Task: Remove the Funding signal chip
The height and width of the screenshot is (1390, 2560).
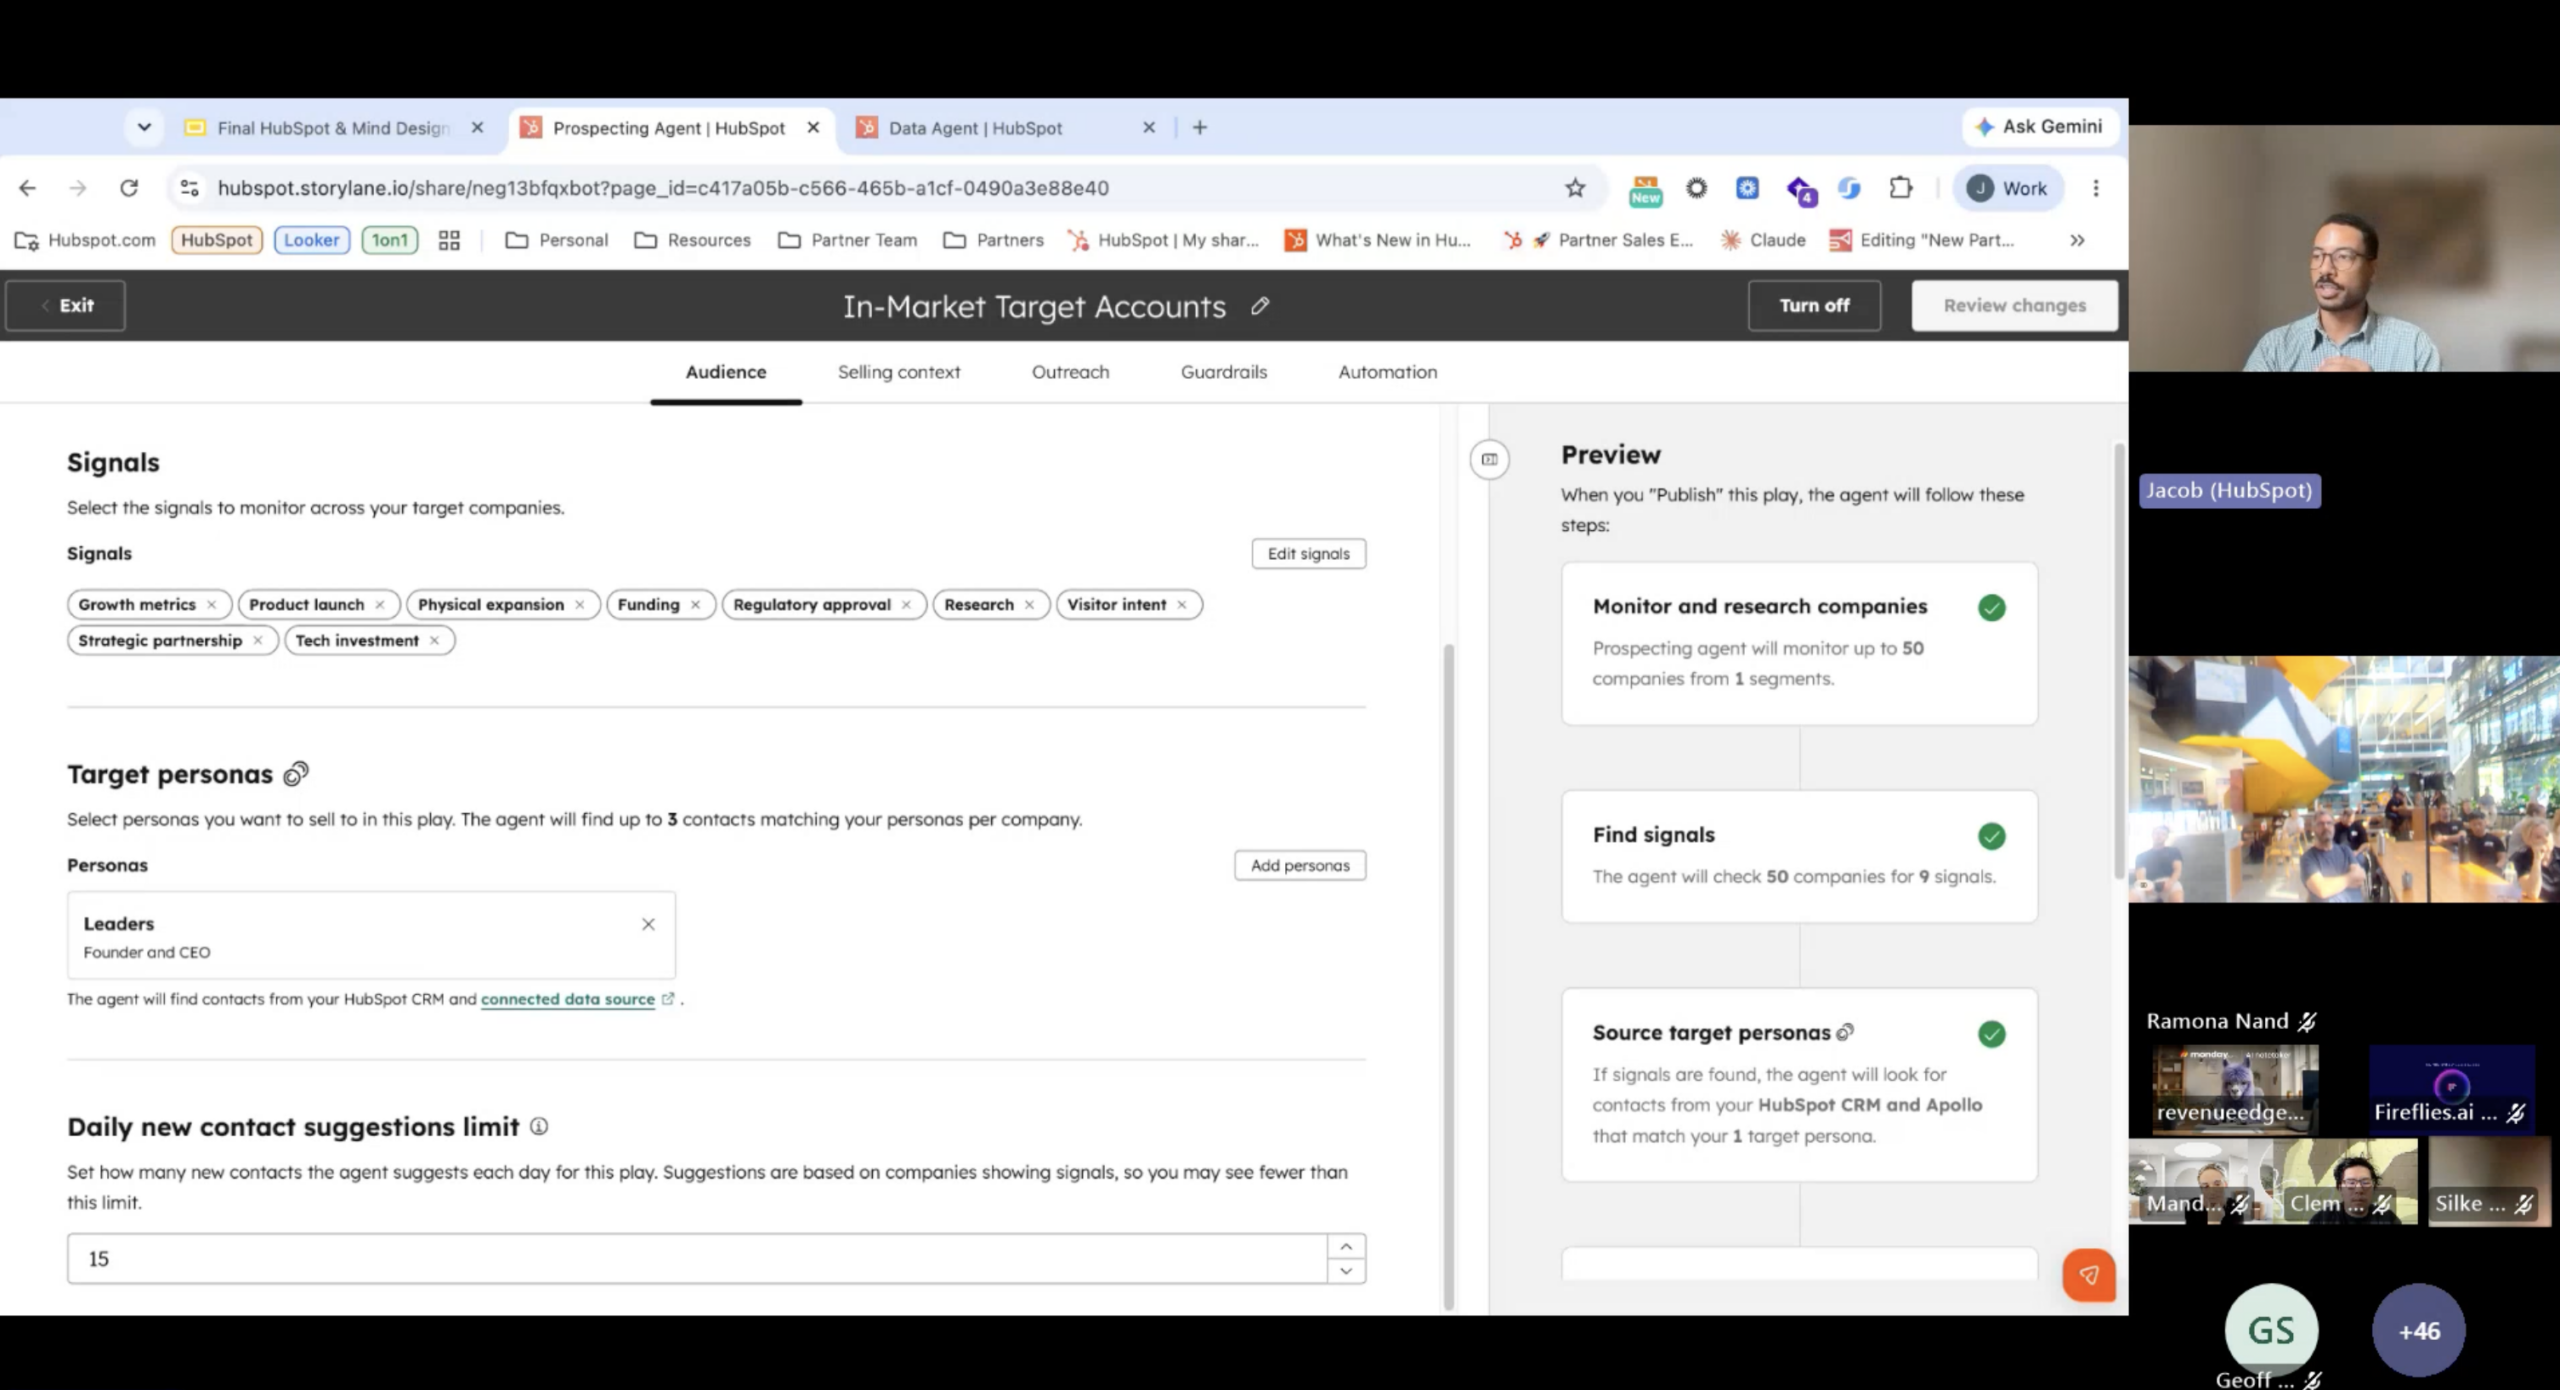Action: [695, 604]
